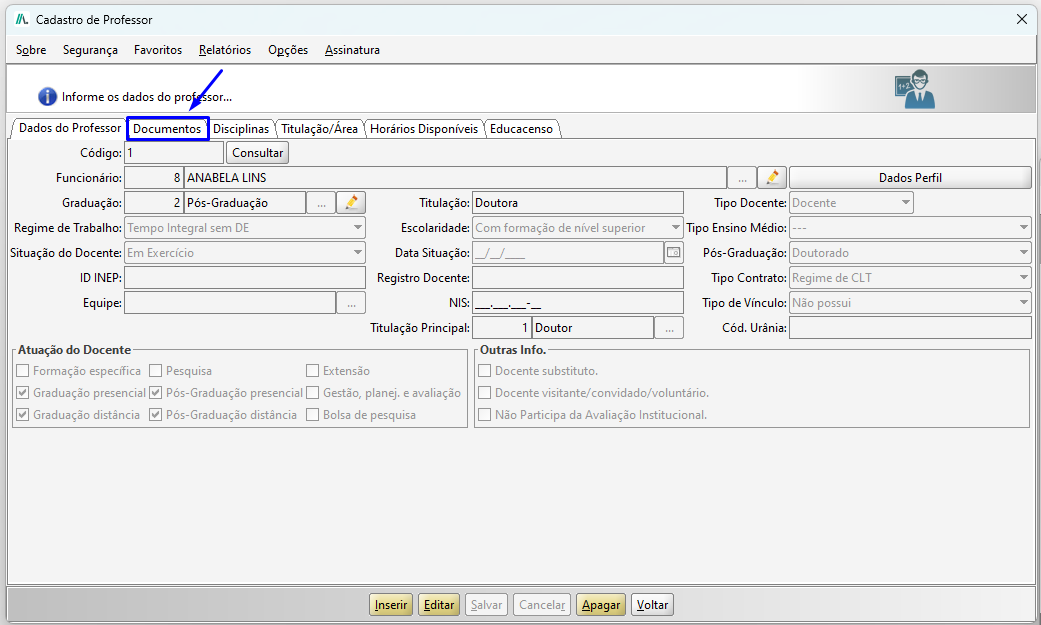Uncheck Pós-Graduação presencial
The width and height of the screenshot is (1041, 625).
(155, 393)
